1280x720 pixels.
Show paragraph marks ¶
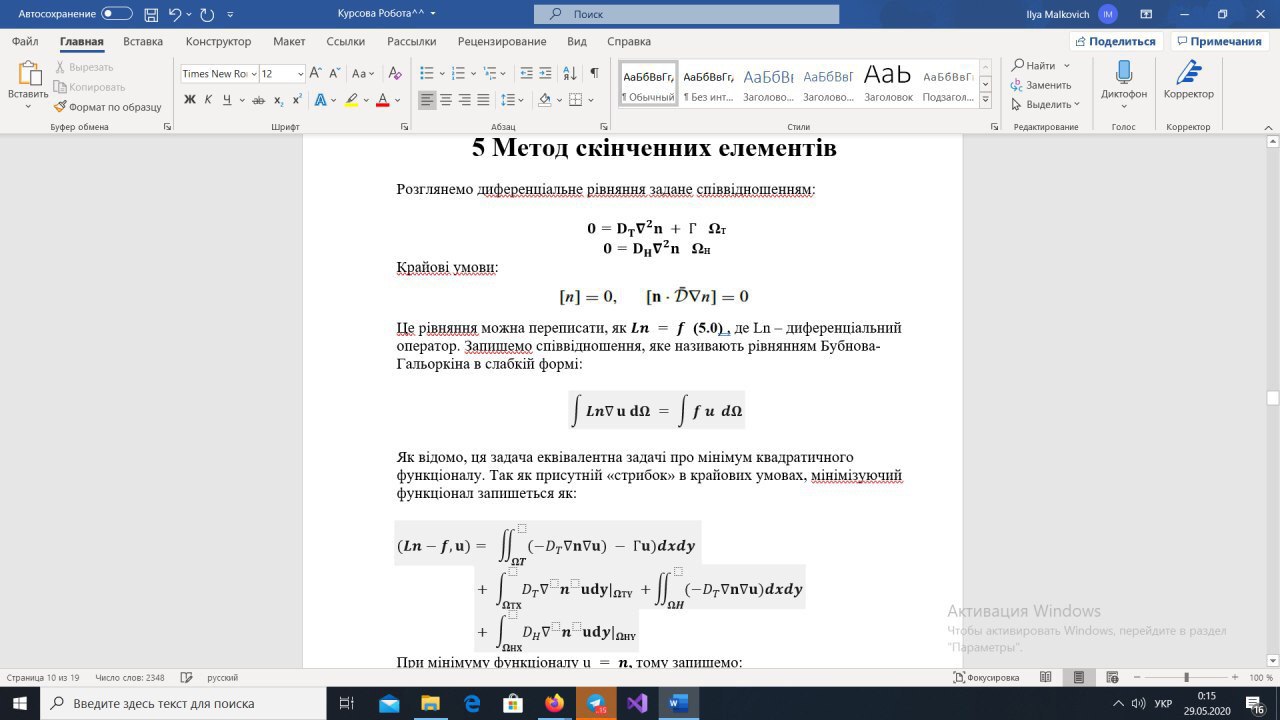(x=594, y=73)
